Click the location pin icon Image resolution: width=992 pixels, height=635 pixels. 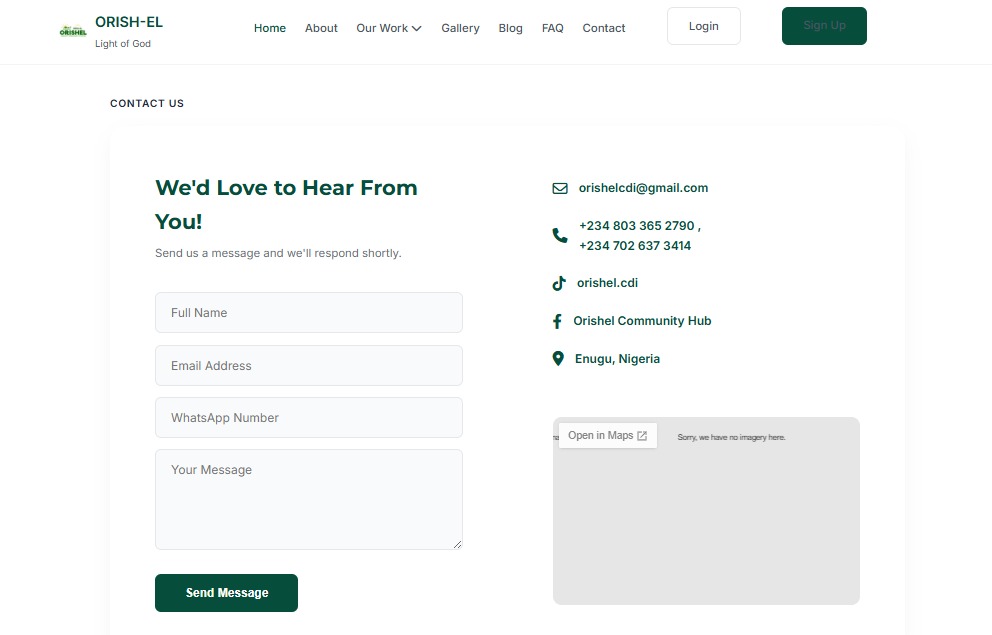[558, 359]
